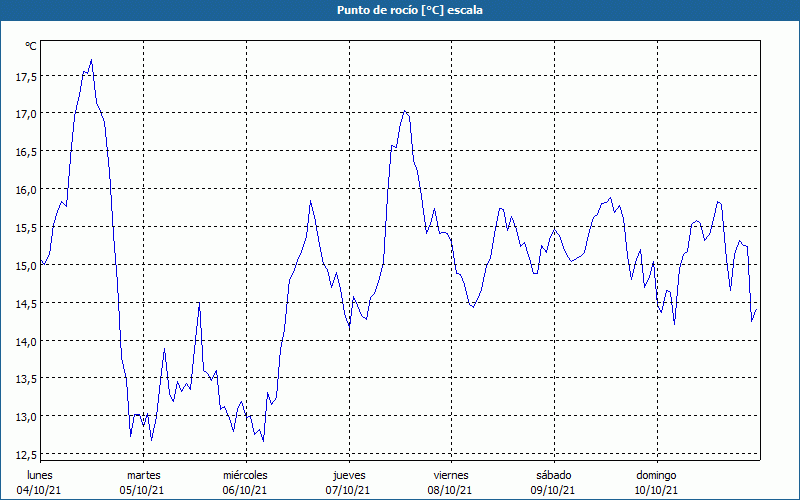
Task: Click the 17,5 y-axis label
Action: [26, 77]
